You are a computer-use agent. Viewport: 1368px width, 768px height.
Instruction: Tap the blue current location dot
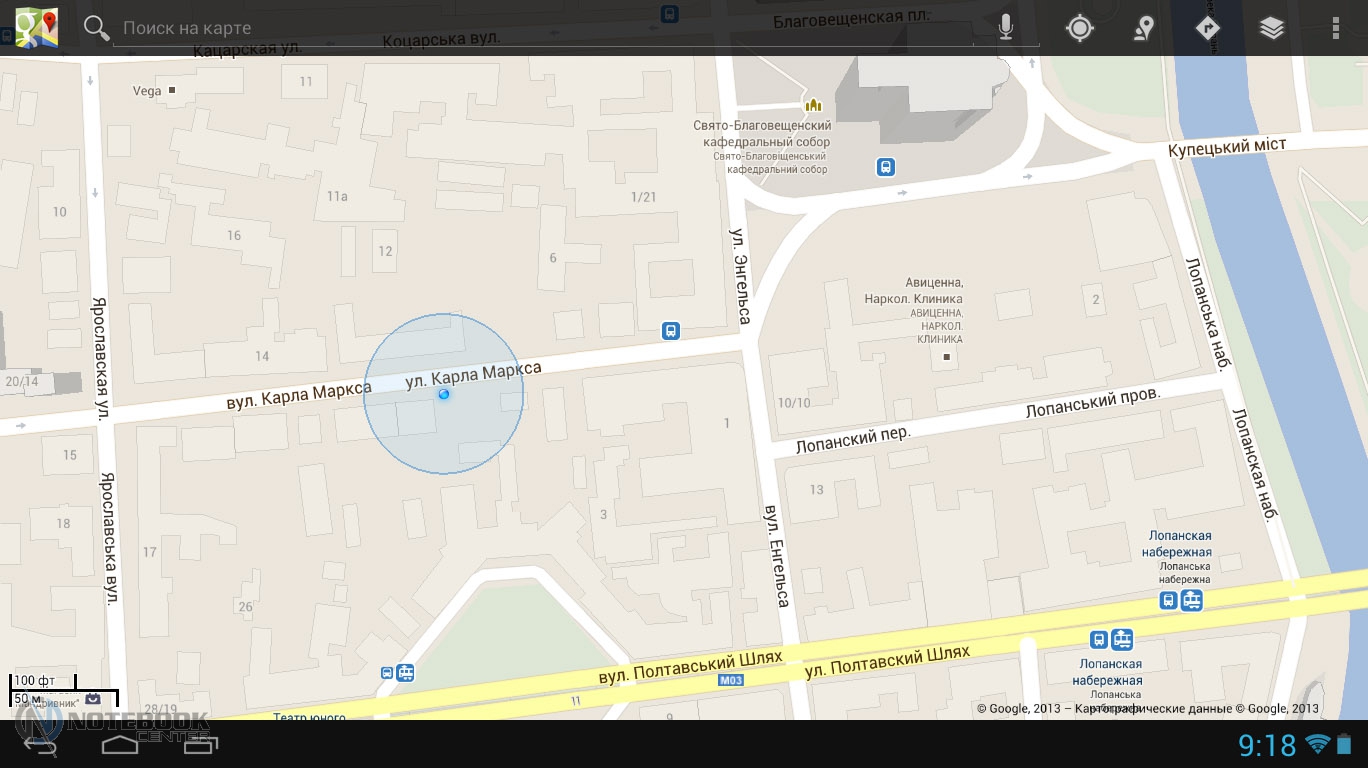point(444,394)
